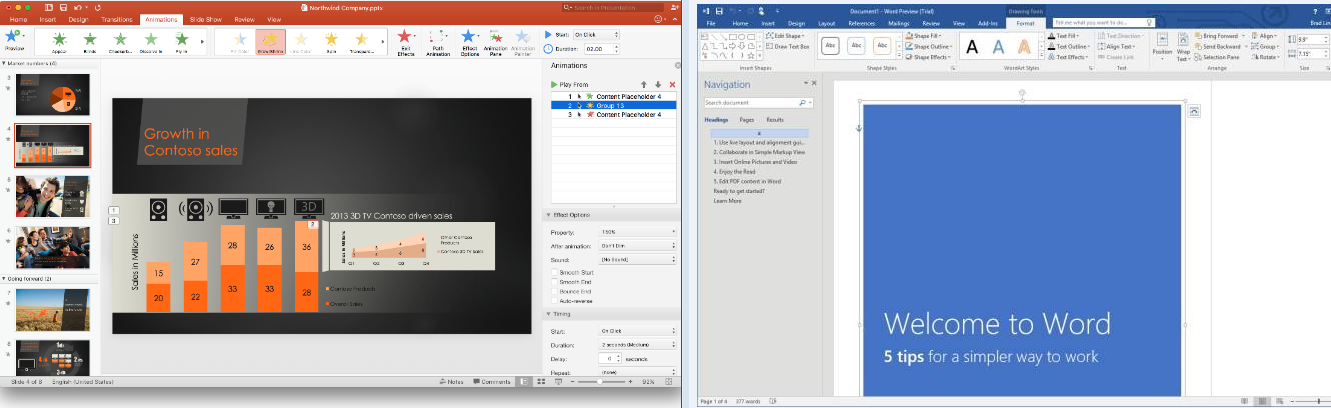Enable the Auto-reverse checkbox
This screenshot has width=1331, height=408.
pyautogui.click(x=555, y=300)
